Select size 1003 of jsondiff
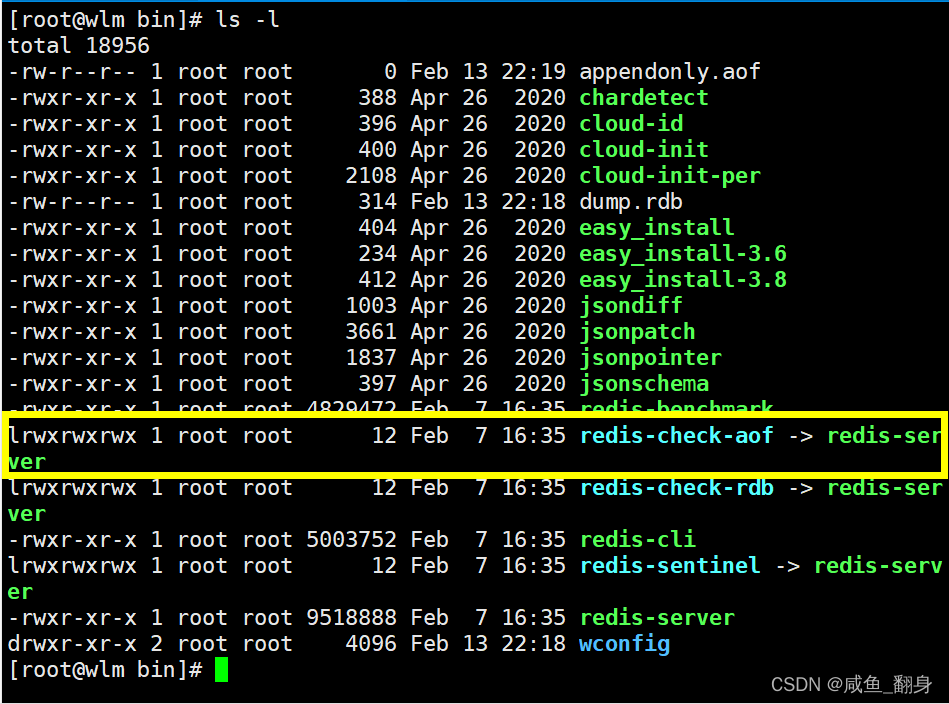The width and height of the screenshot is (949, 704). coord(370,306)
